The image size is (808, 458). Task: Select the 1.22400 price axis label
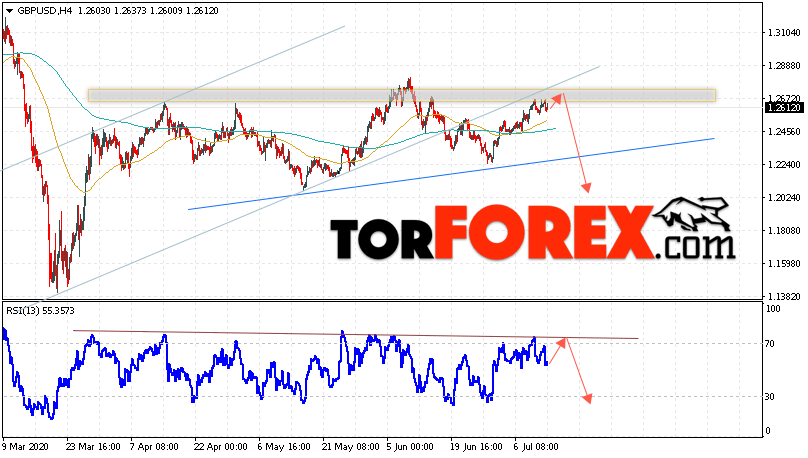pyautogui.click(x=784, y=165)
